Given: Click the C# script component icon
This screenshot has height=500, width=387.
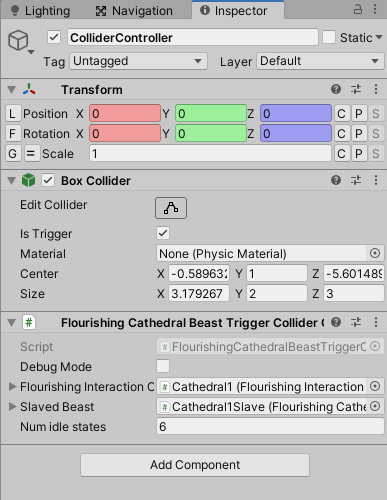Looking at the screenshot, I should (x=29, y=322).
